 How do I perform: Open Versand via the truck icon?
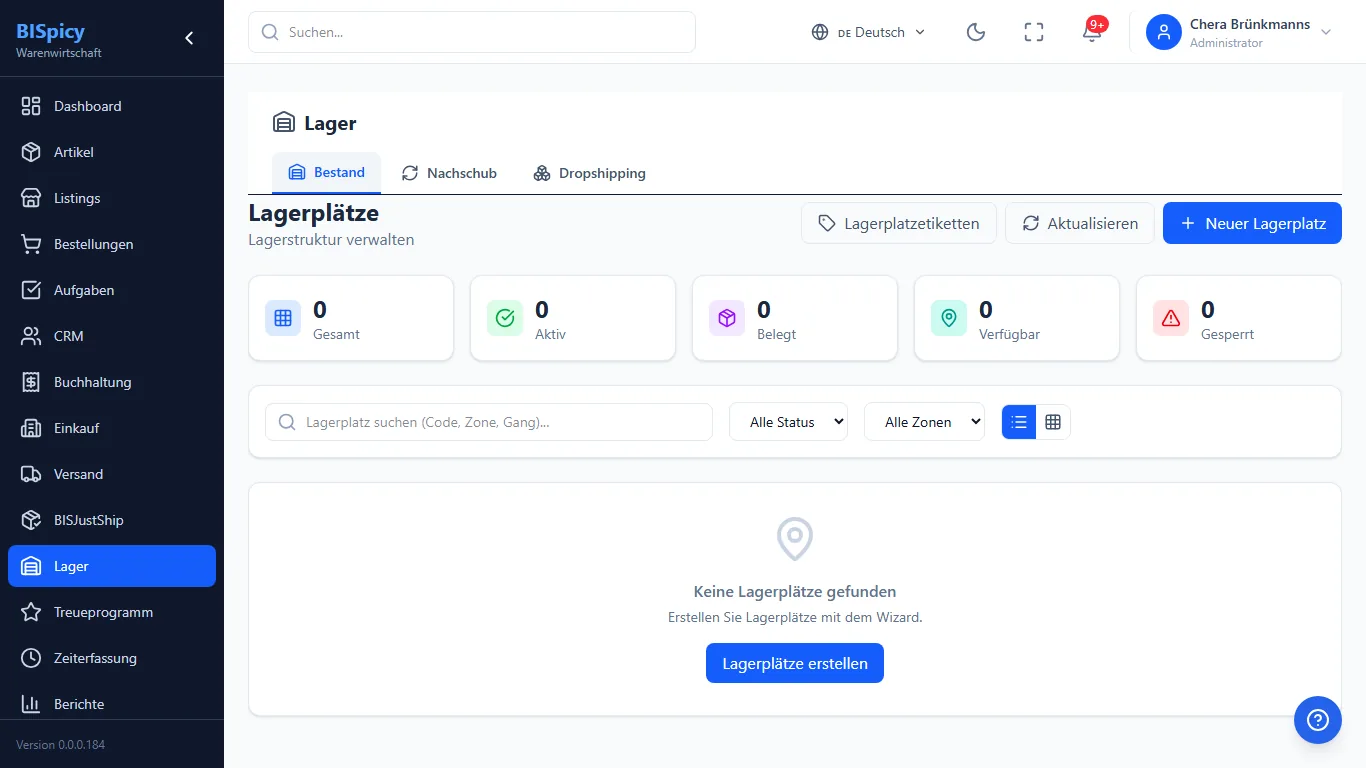(x=31, y=474)
